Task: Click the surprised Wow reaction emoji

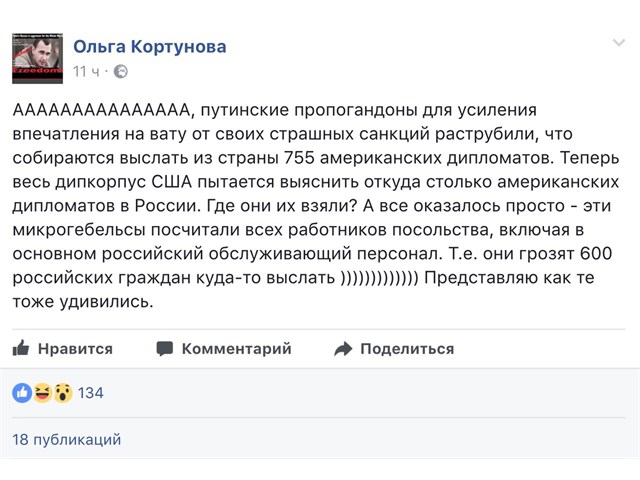Action: click(x=63, y=393)
